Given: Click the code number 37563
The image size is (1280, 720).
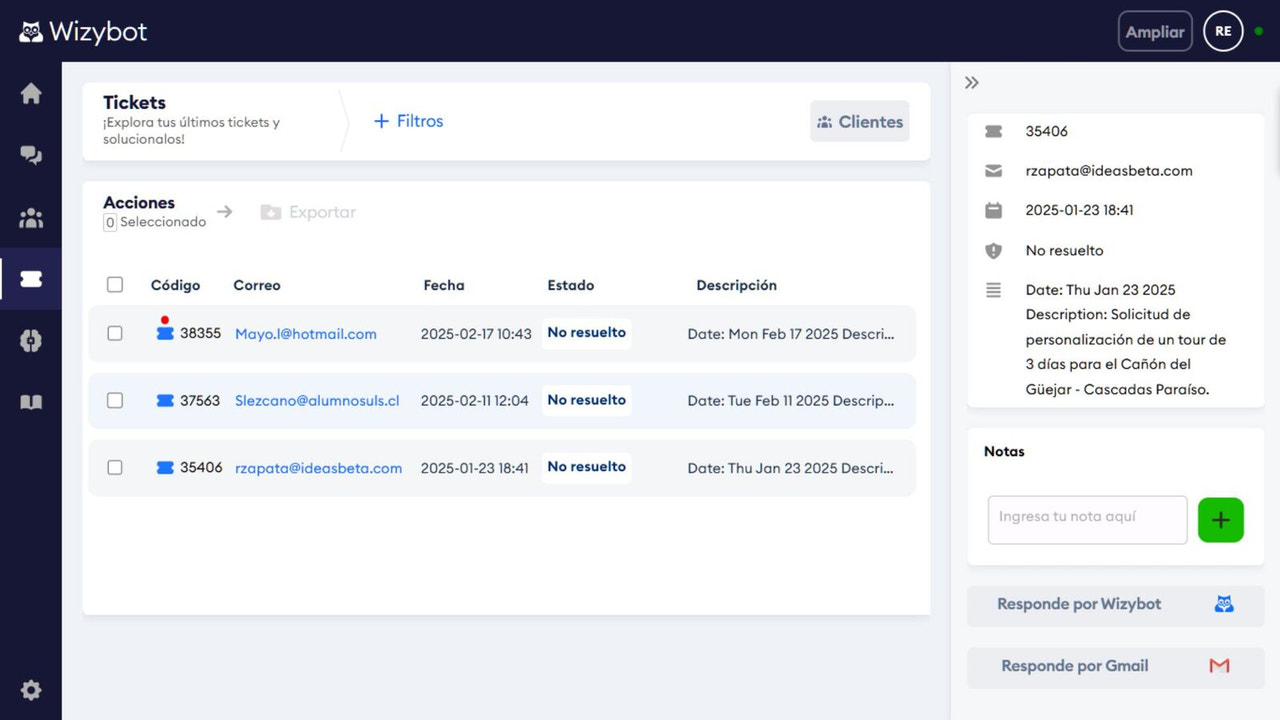Looking at the screenshot, I should pos(200,400).
